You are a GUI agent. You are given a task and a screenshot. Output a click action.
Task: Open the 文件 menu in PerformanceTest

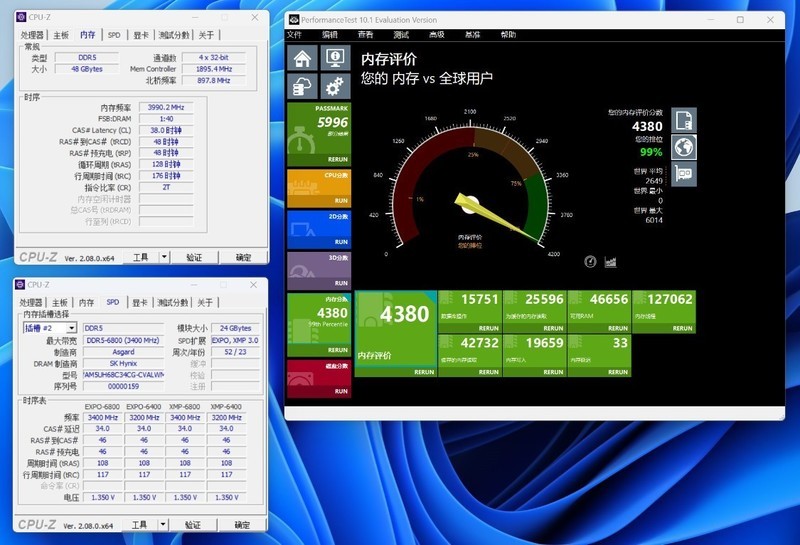294,35
